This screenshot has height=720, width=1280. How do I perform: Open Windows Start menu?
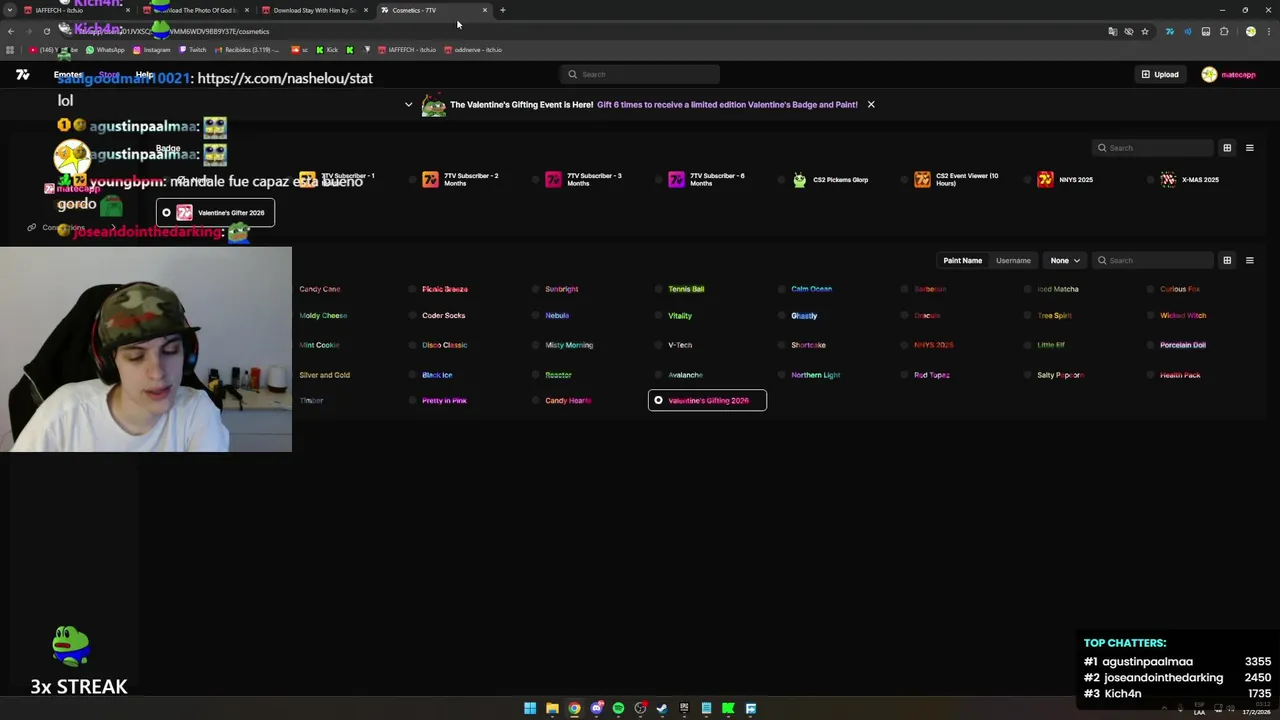pyautogui.click(x=530, y=708)
